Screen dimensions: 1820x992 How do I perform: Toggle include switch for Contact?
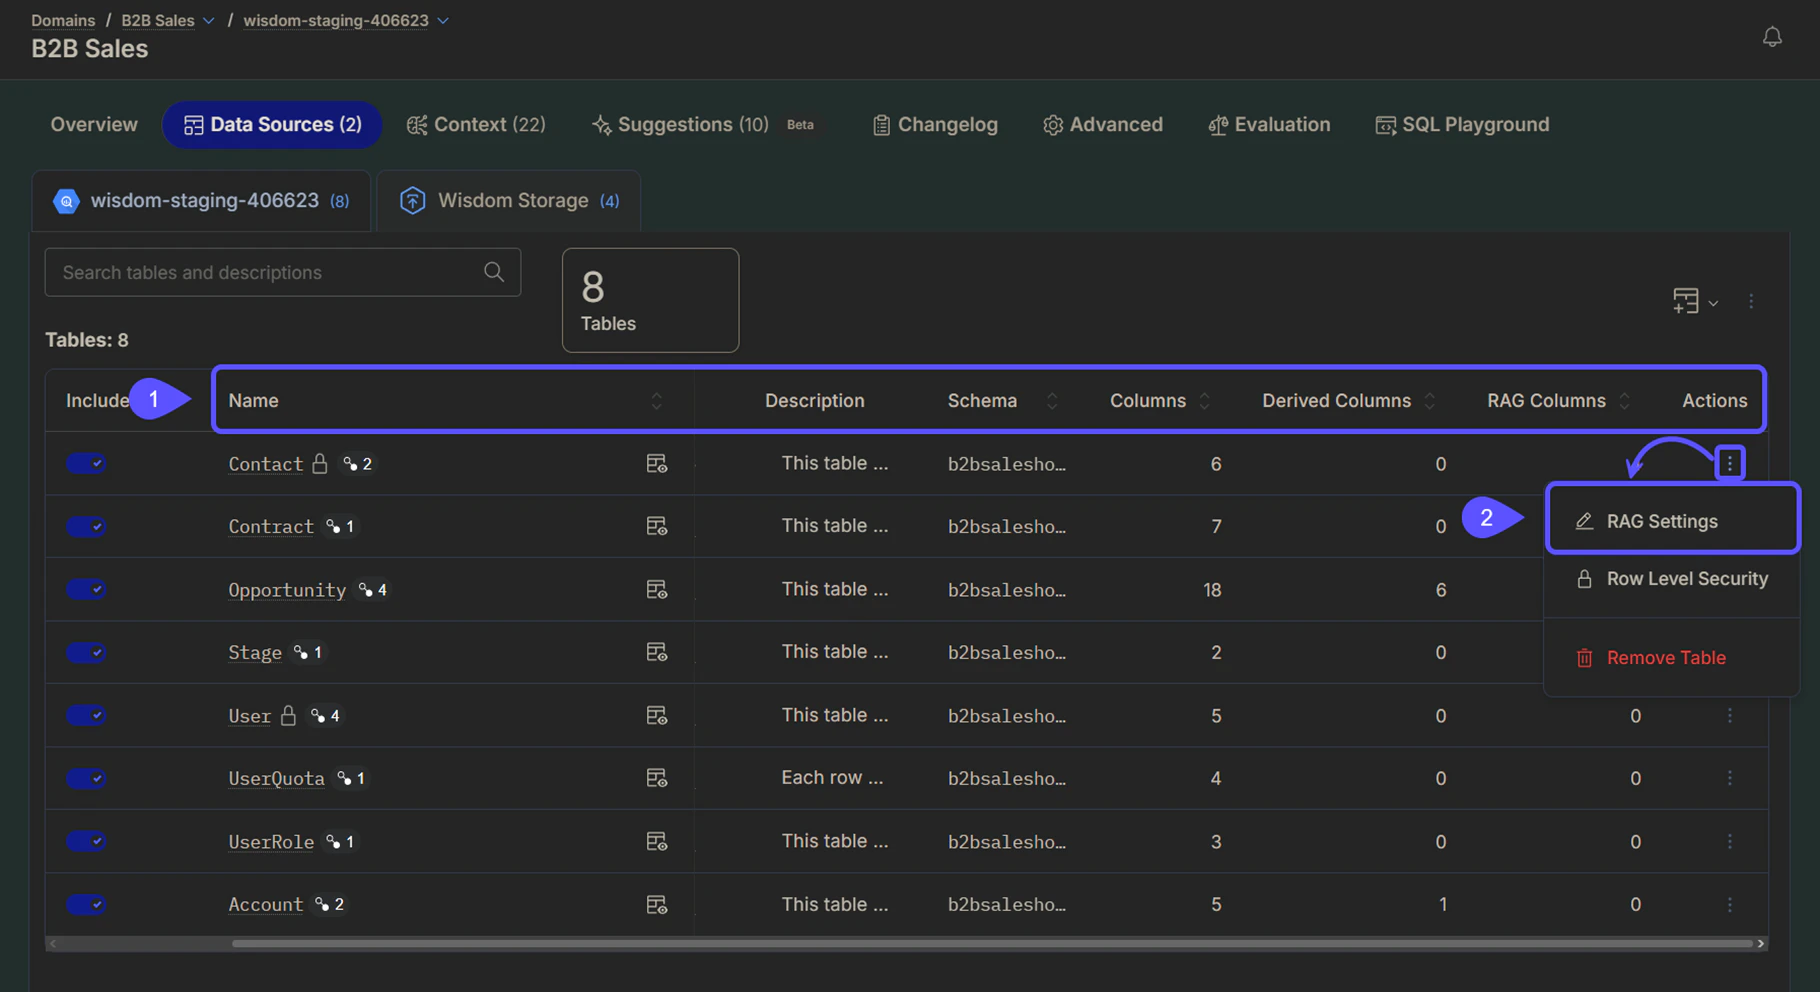(x=87, y=463)
